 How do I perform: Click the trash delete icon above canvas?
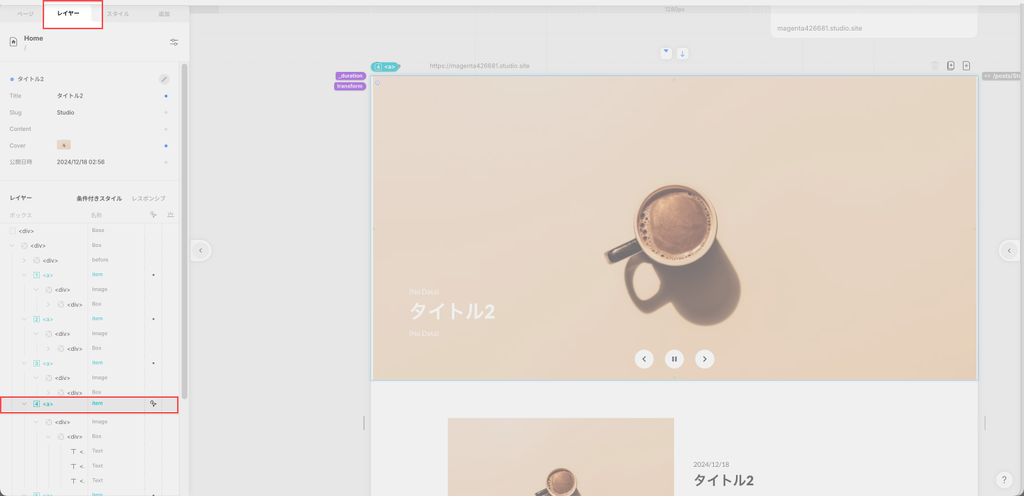coord(935,66)
